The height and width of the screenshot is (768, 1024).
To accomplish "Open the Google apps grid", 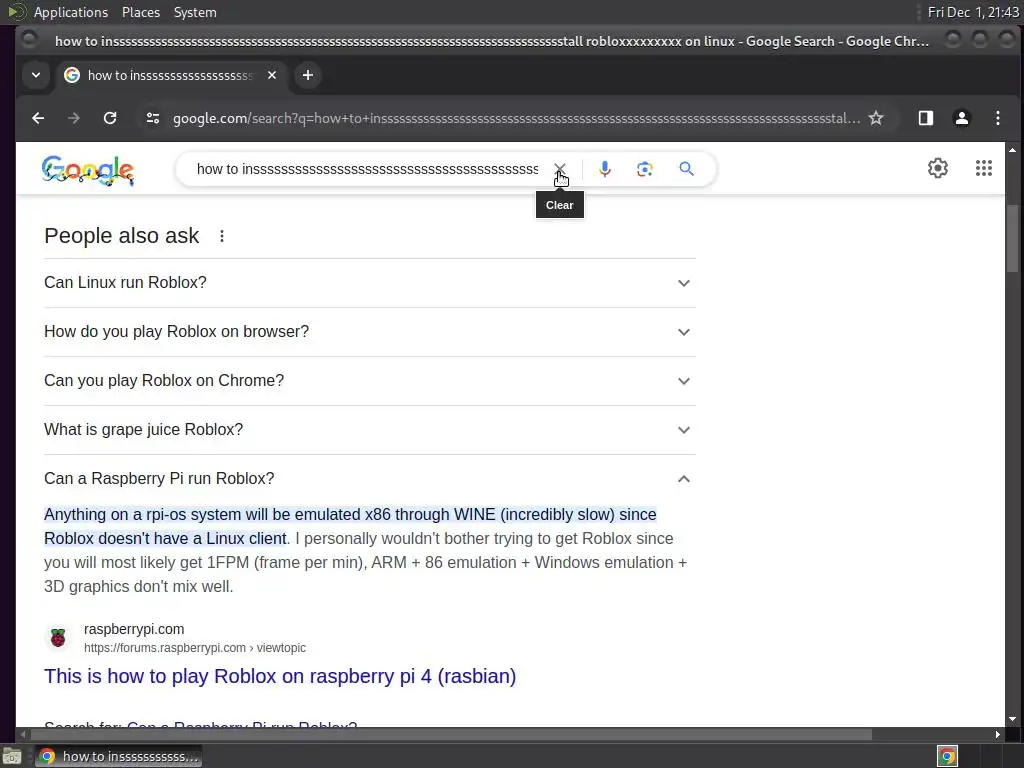I will point(984,168).
